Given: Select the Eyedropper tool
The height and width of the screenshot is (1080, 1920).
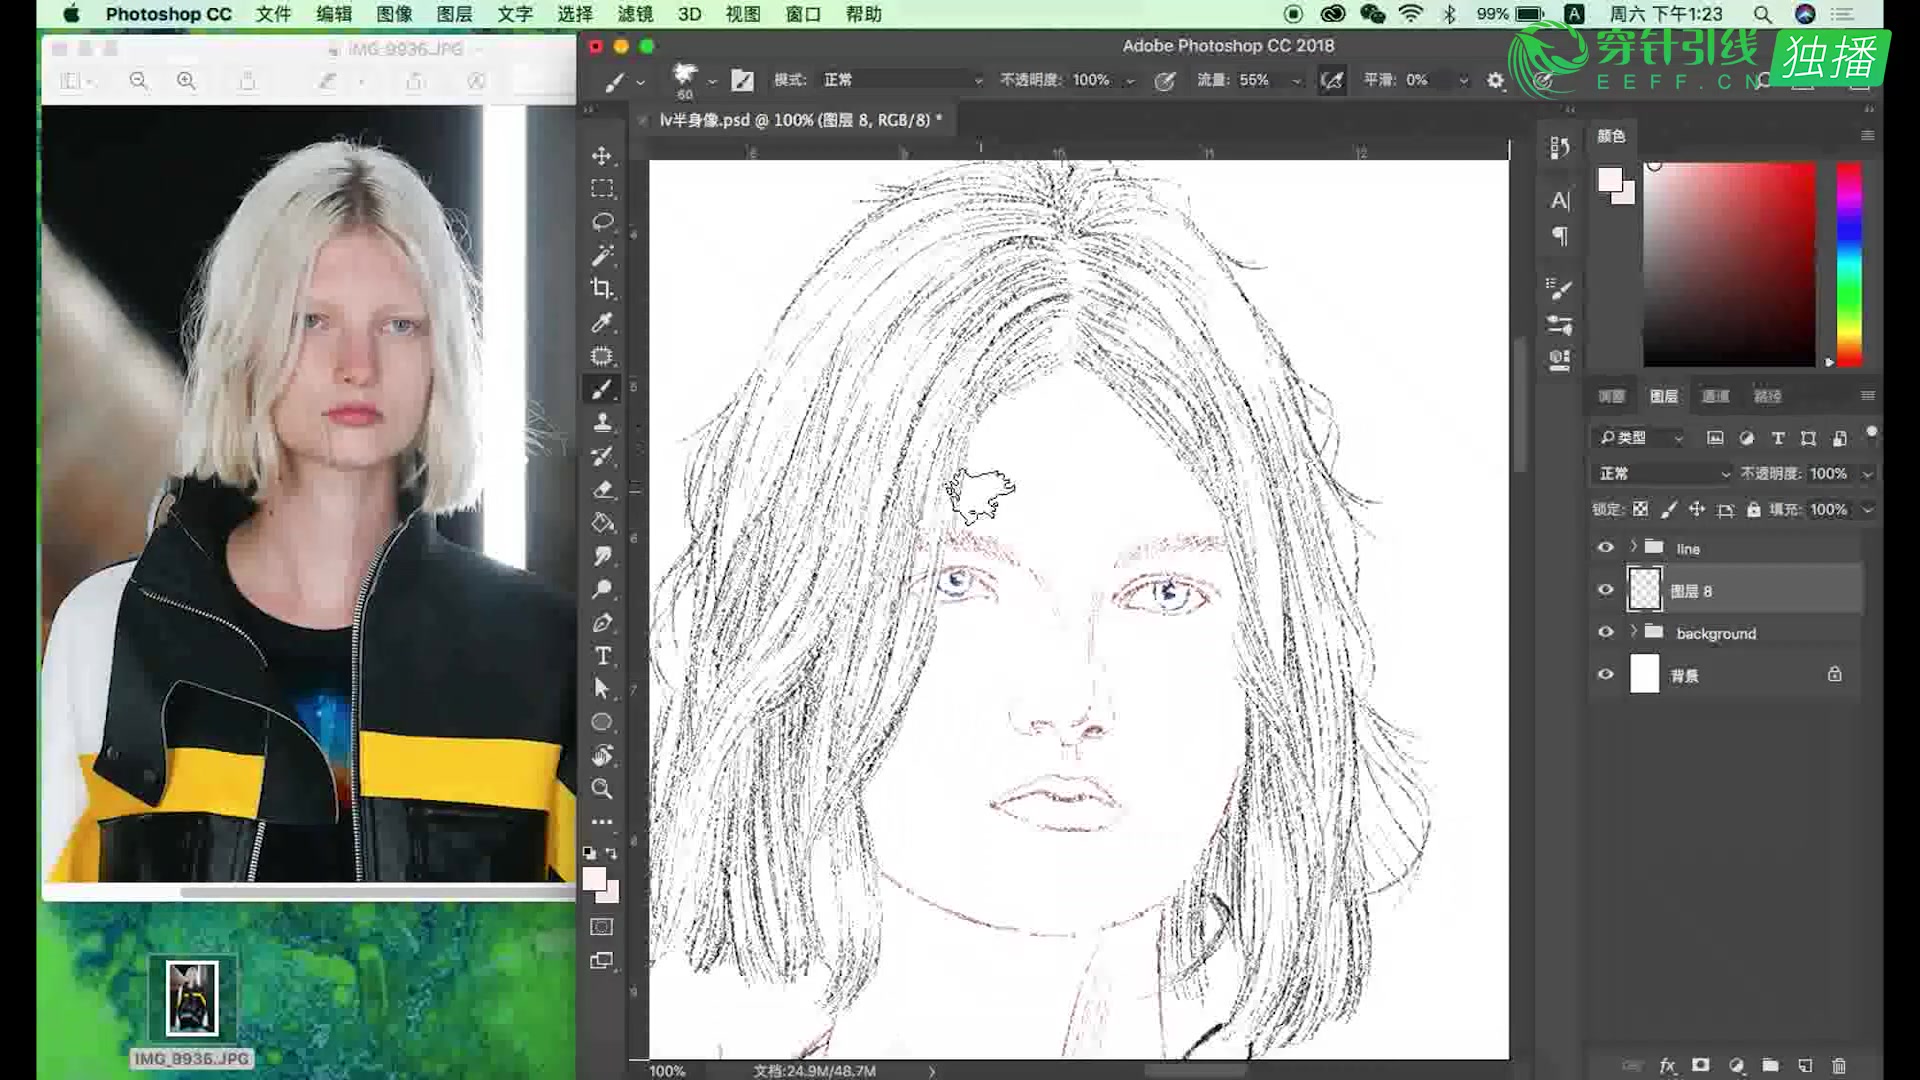Looking at the screenshot, I should pyautogui.click(x=602, y=323).
